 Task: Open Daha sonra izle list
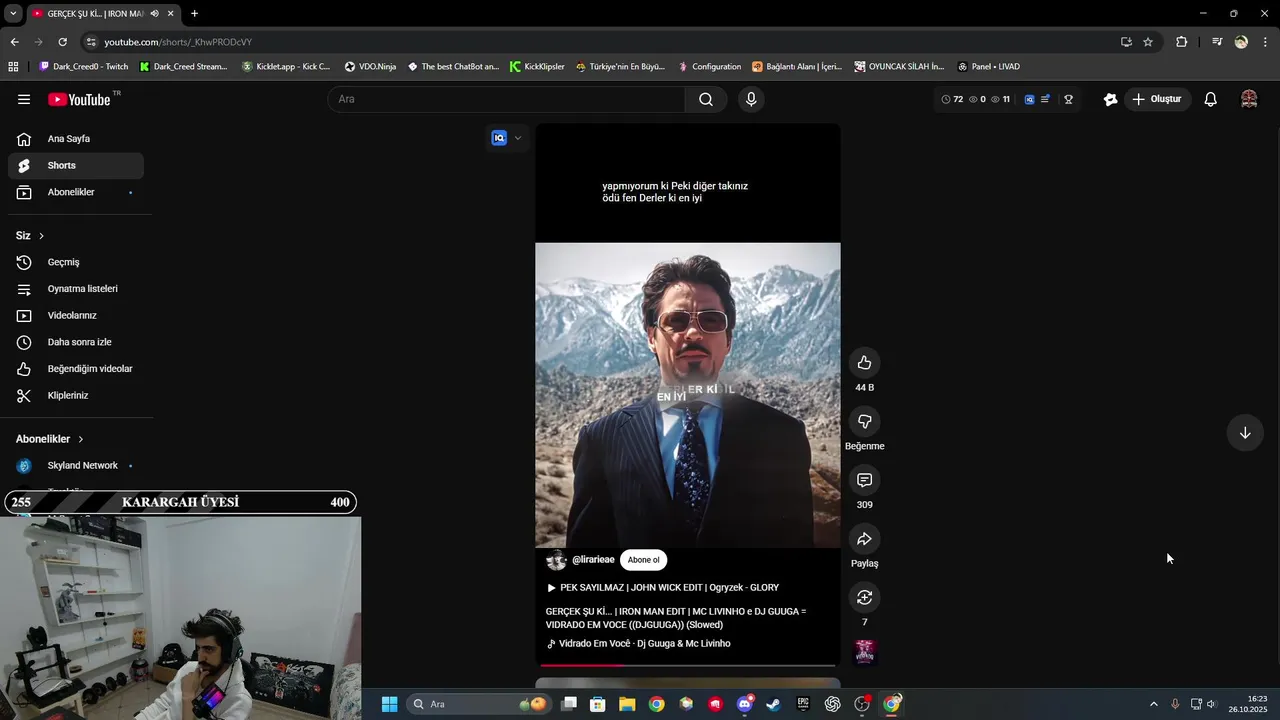(76, 342)
